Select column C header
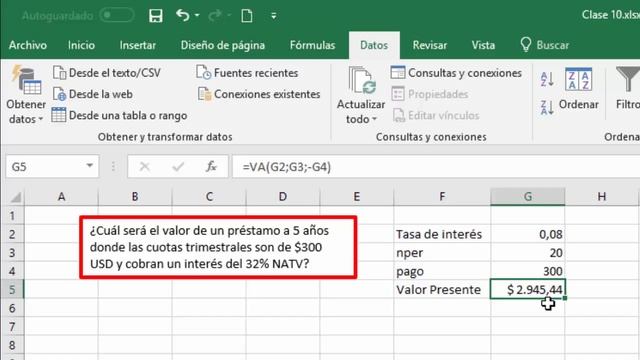Viewport: 640px width, 360px height. pyautogui.click(x=209, y=197)
